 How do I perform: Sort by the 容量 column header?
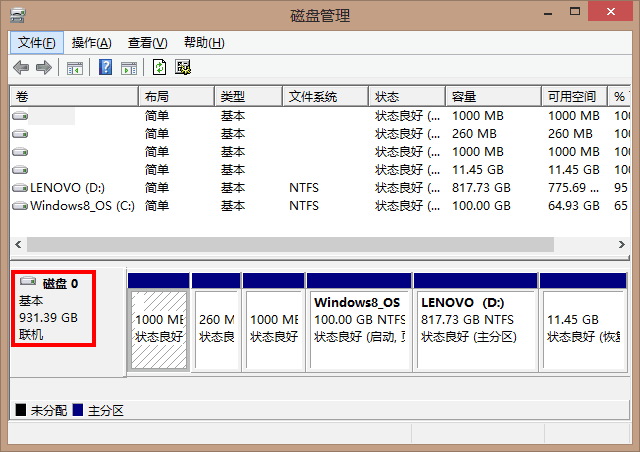[492, 96]
